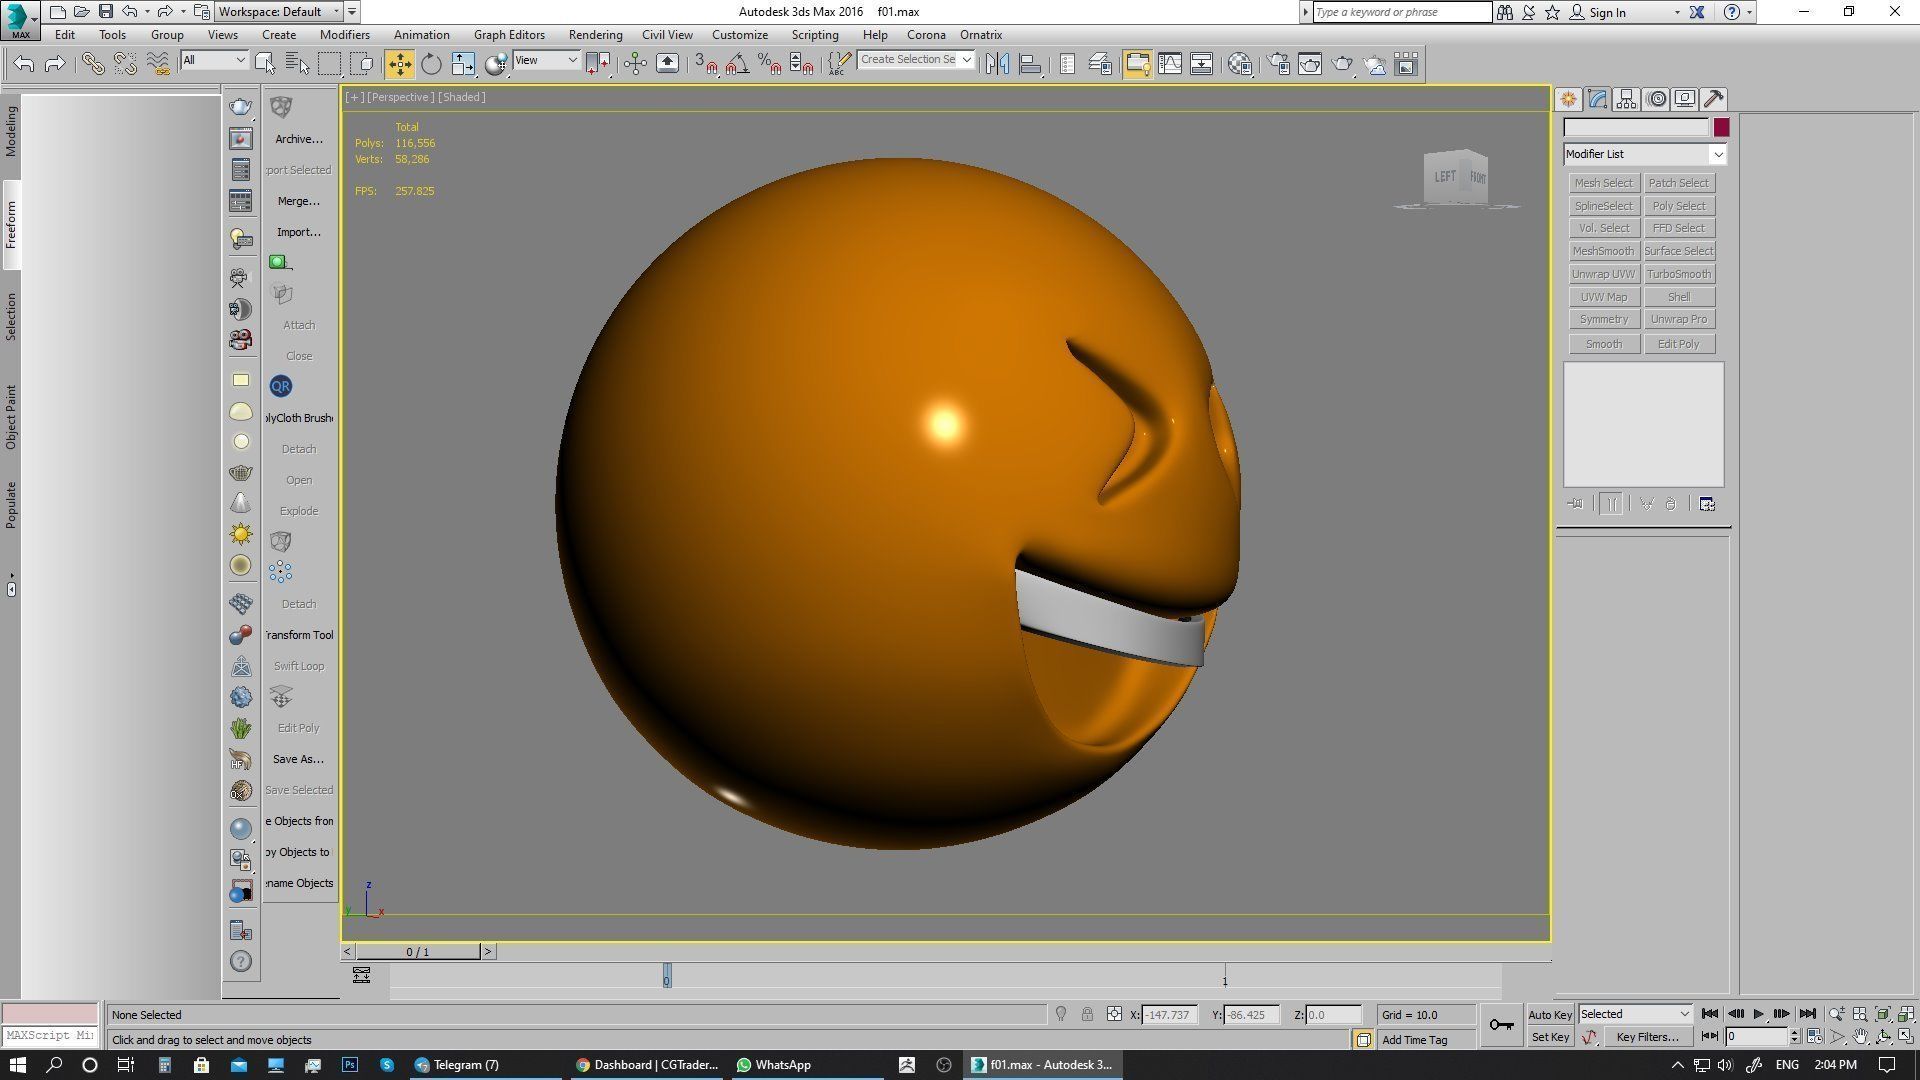Open the Rendering menu

coord(595,35)
